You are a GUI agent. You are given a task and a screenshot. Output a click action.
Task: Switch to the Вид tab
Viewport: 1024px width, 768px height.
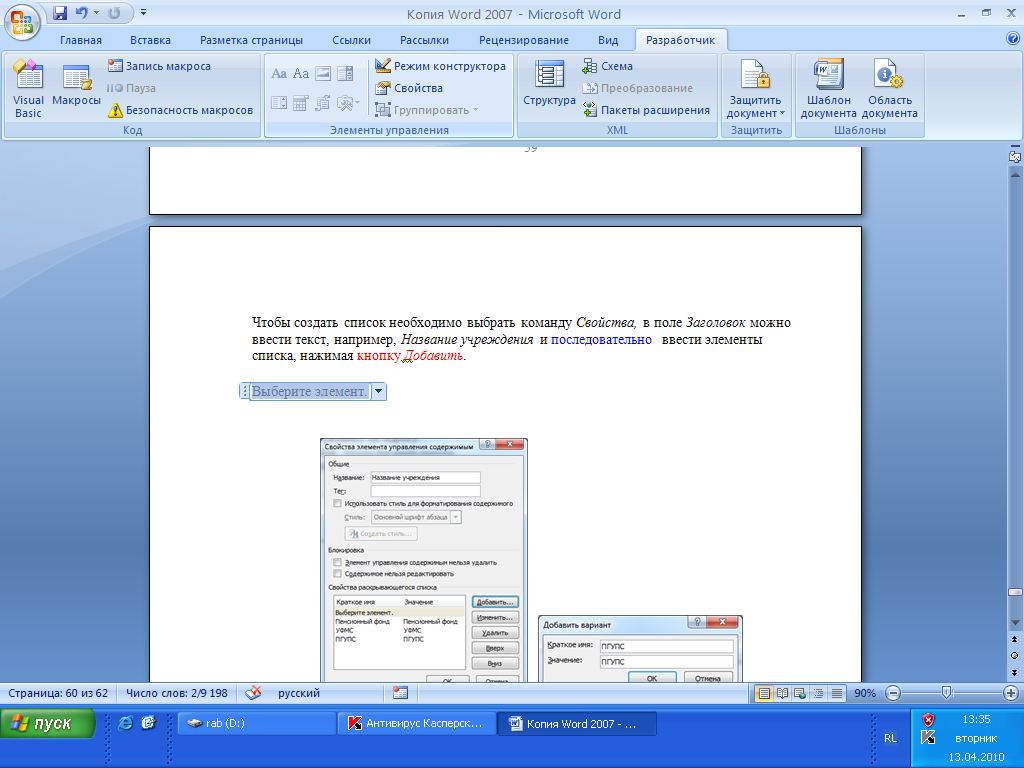(x=608, y=40)
